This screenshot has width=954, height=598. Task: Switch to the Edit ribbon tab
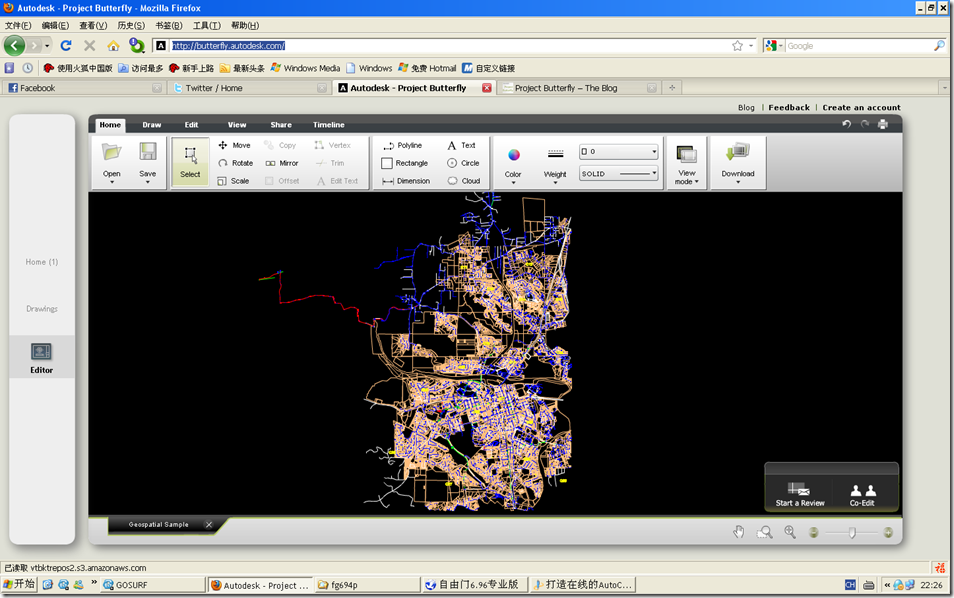(x=191, y=125)
